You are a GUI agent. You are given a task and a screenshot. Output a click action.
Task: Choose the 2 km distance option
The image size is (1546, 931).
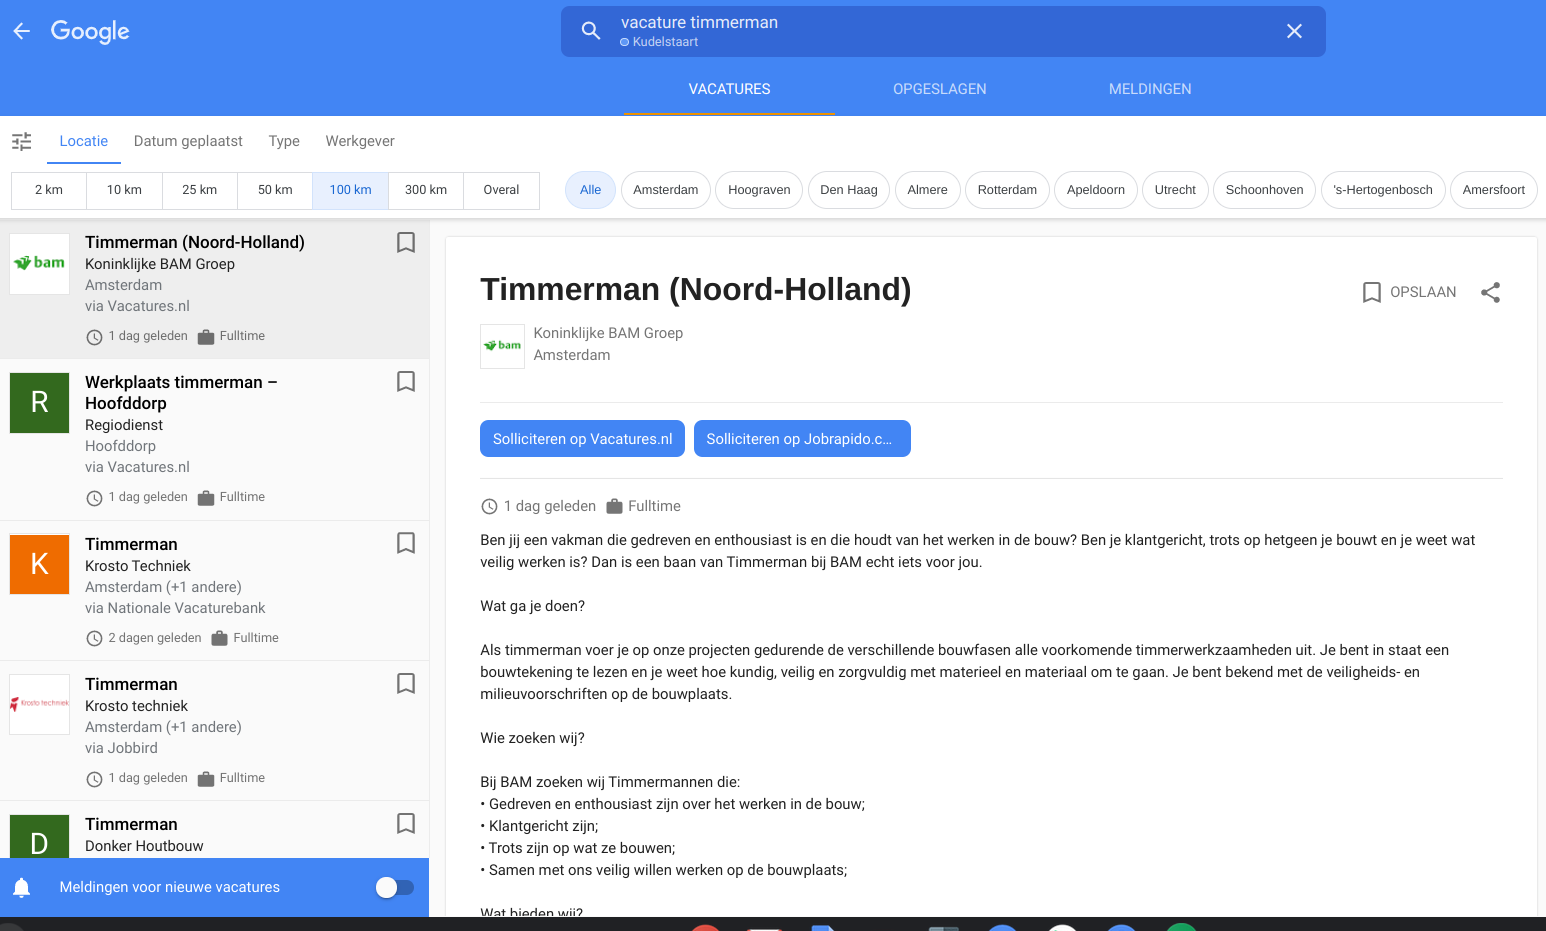(x=49, y=190)
